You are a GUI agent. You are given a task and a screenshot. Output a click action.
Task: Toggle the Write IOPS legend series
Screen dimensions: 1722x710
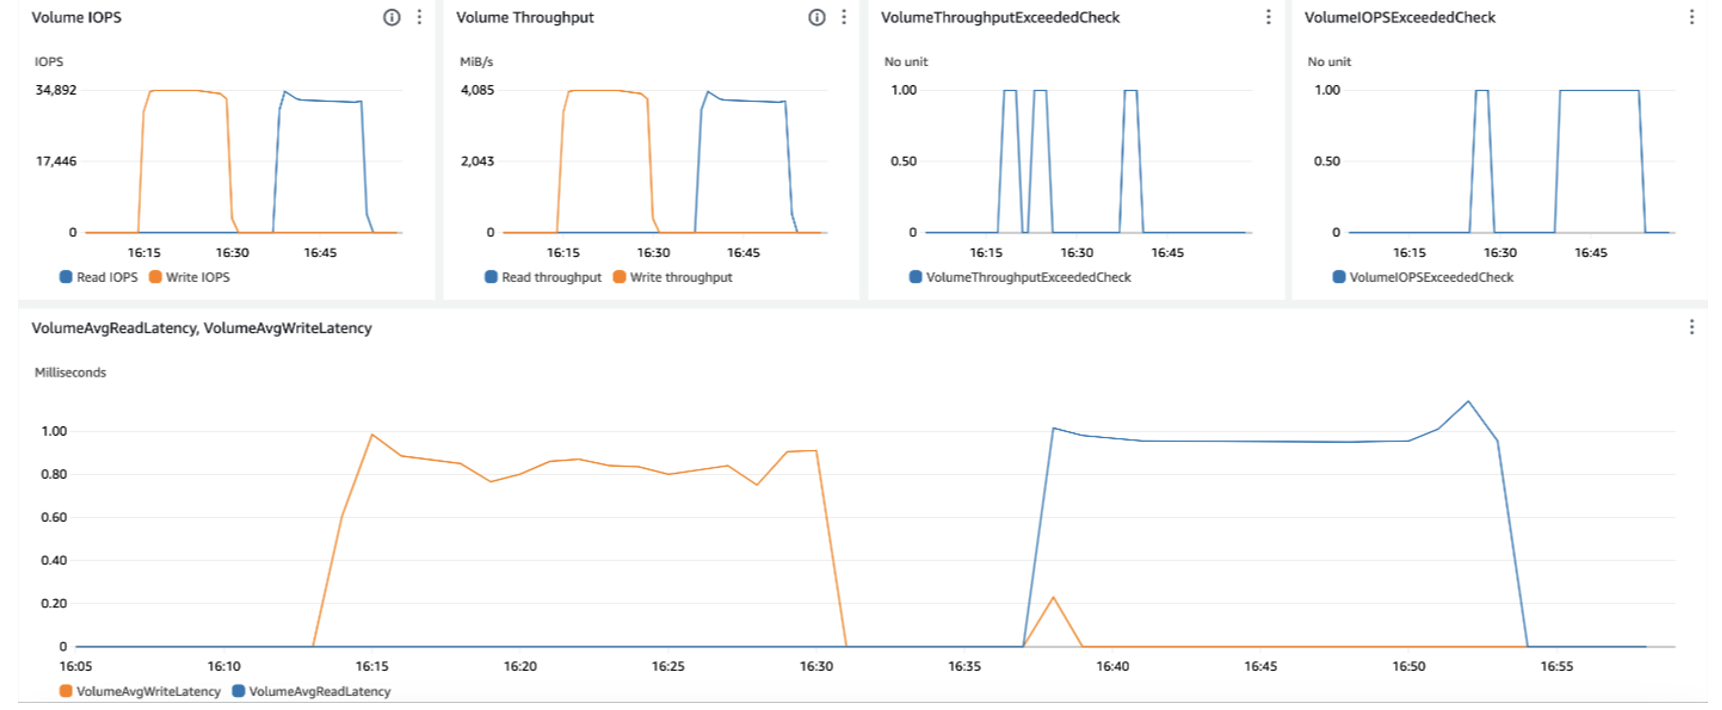click(189, 277)
